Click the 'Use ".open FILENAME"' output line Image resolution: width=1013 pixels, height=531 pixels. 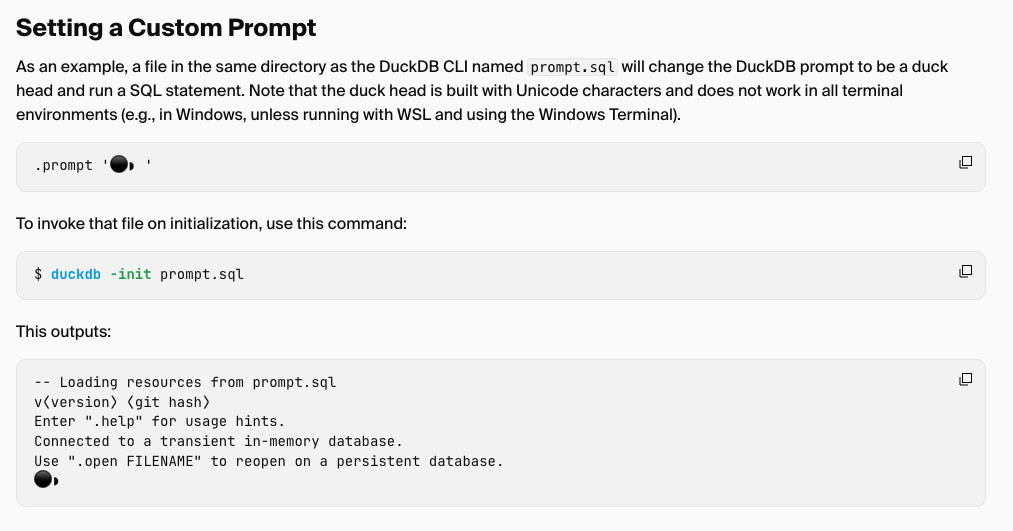(269, 461)
